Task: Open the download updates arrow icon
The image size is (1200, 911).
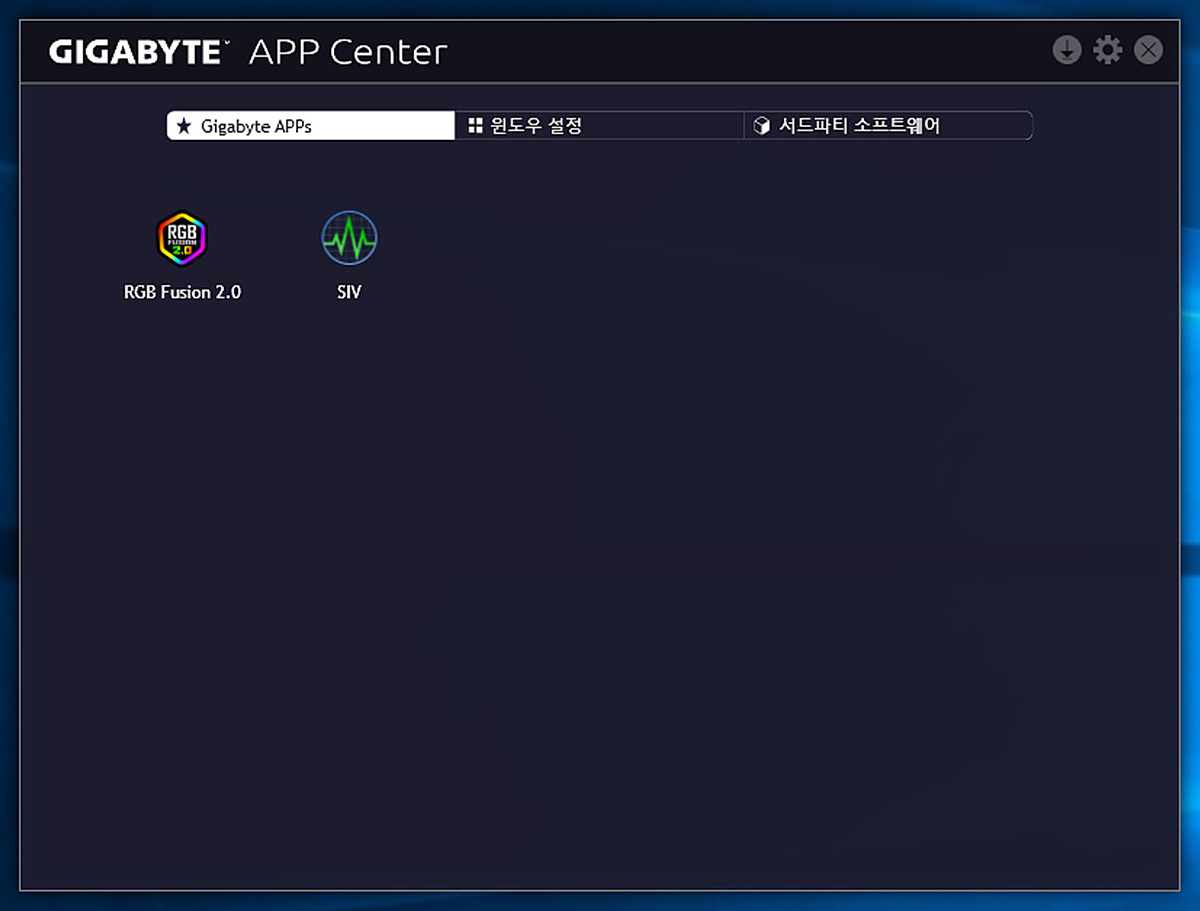Action: coord(1067,49)
